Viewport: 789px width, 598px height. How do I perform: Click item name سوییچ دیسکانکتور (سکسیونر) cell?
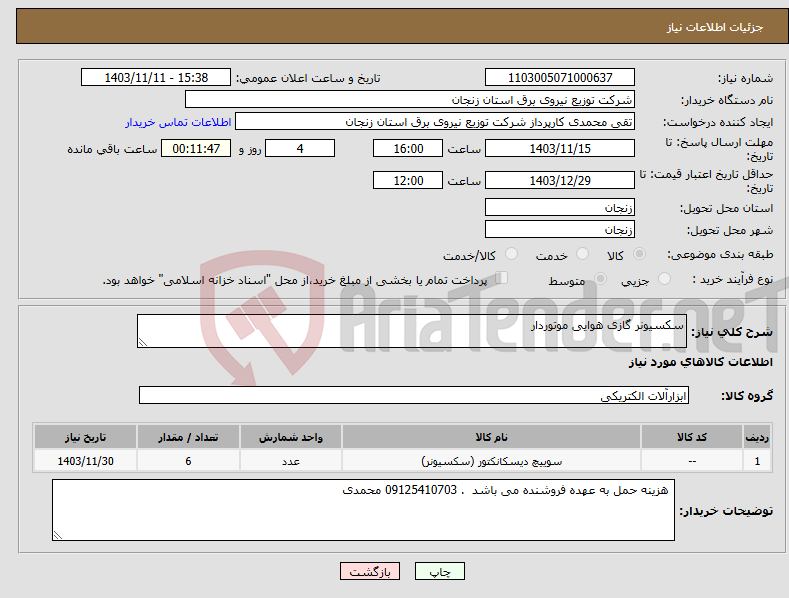(x=491, y=461)
